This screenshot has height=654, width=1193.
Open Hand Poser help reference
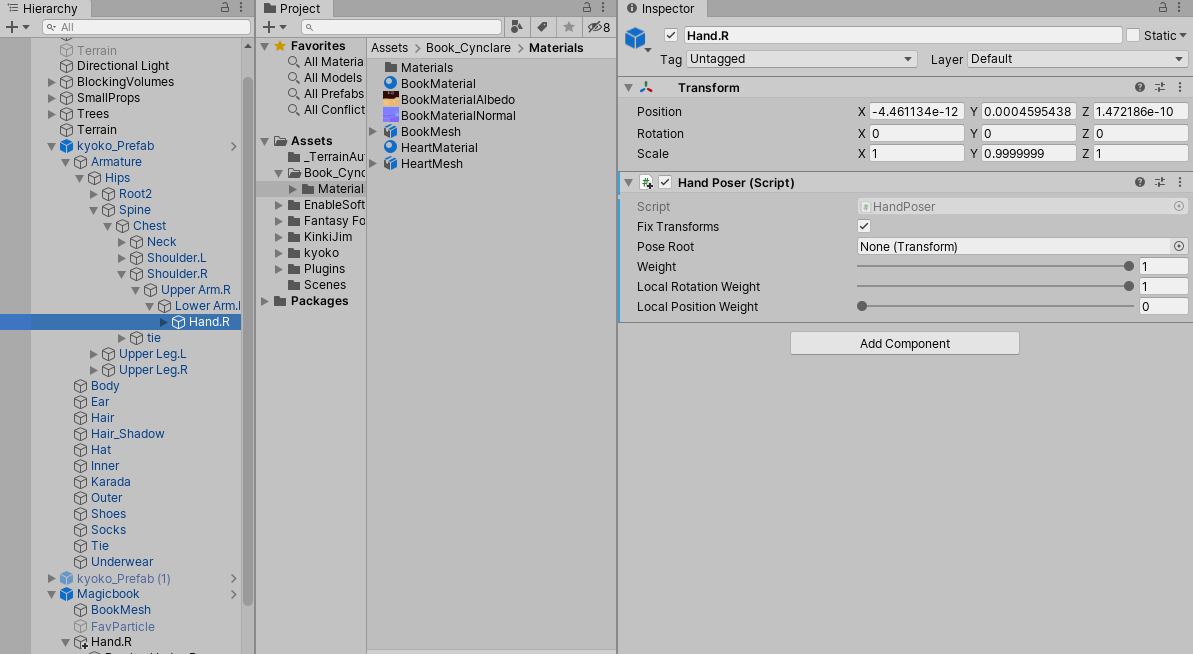(1140, 183)
